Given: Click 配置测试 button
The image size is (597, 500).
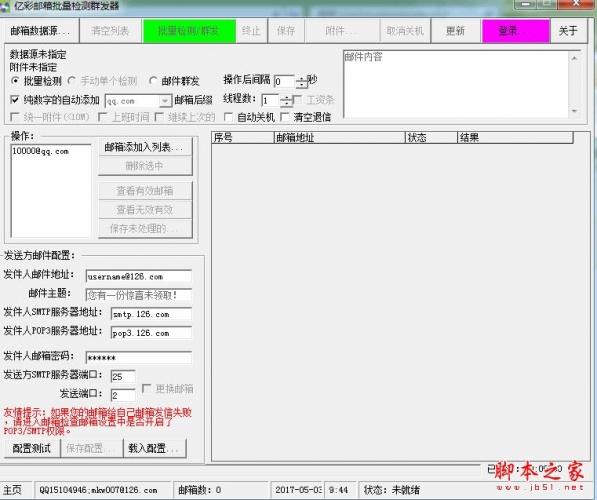Looking at the screenshot, I should coord(32,448).
